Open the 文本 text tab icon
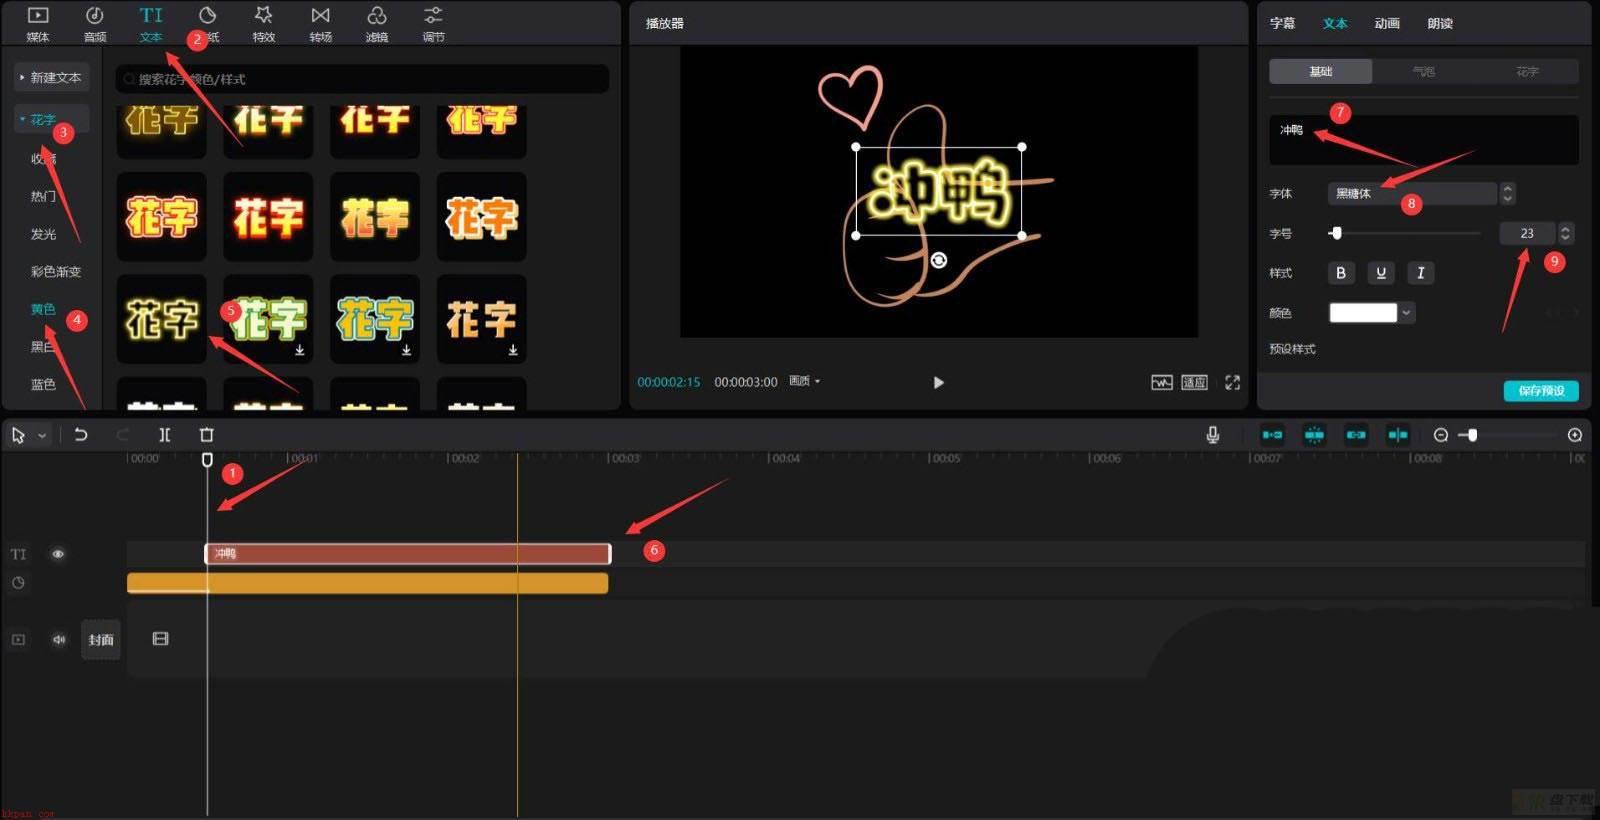Viewport: 1600px width, 820px height. point(151,15)
